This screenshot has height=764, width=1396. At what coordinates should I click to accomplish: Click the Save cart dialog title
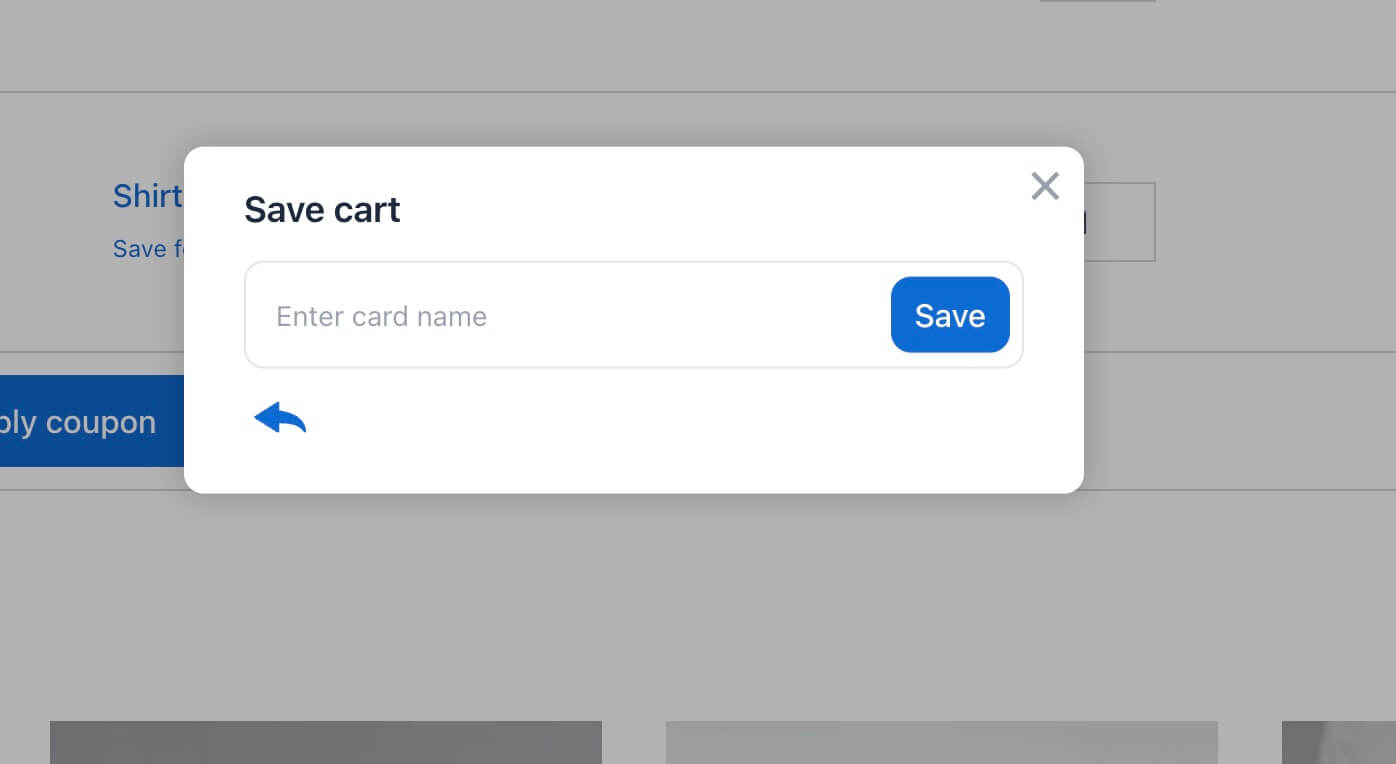click(322, 210)
